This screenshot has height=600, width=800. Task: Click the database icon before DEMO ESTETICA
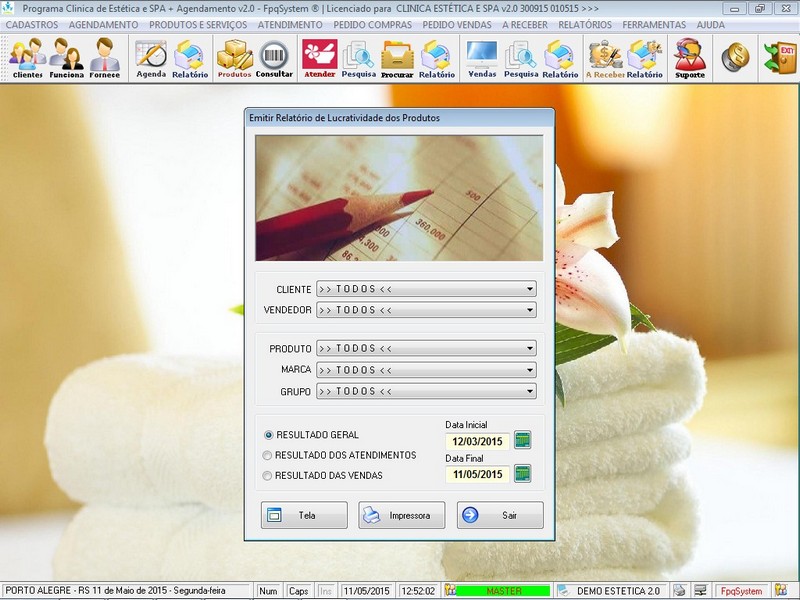coord(563,590)
